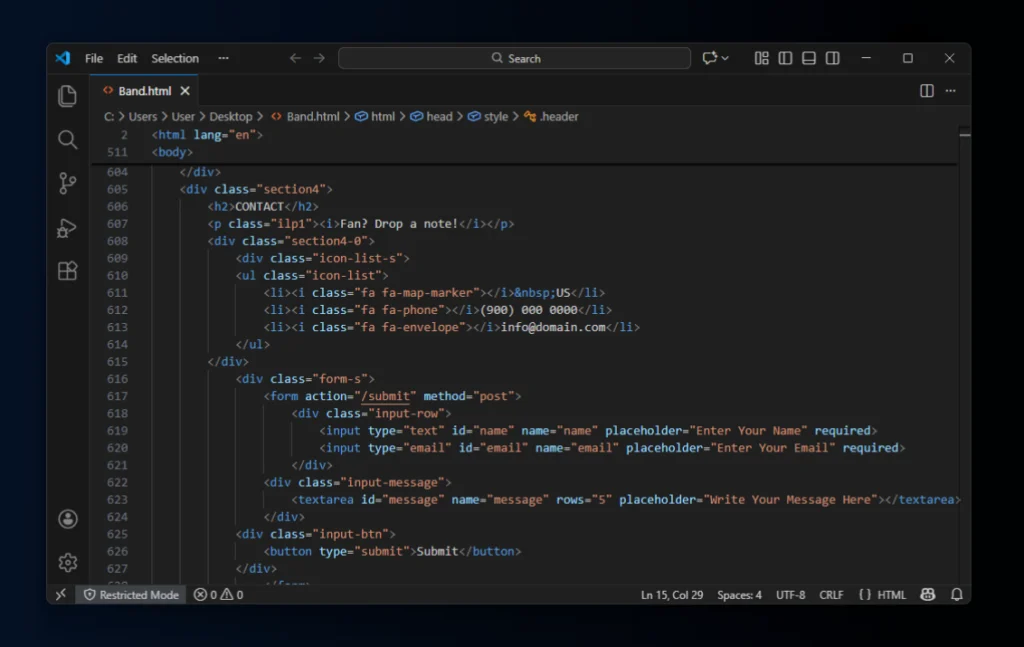Toggle the secondary side bar visibility
1024x647 pixels.
pyautogui.click(x=832, y=58)
